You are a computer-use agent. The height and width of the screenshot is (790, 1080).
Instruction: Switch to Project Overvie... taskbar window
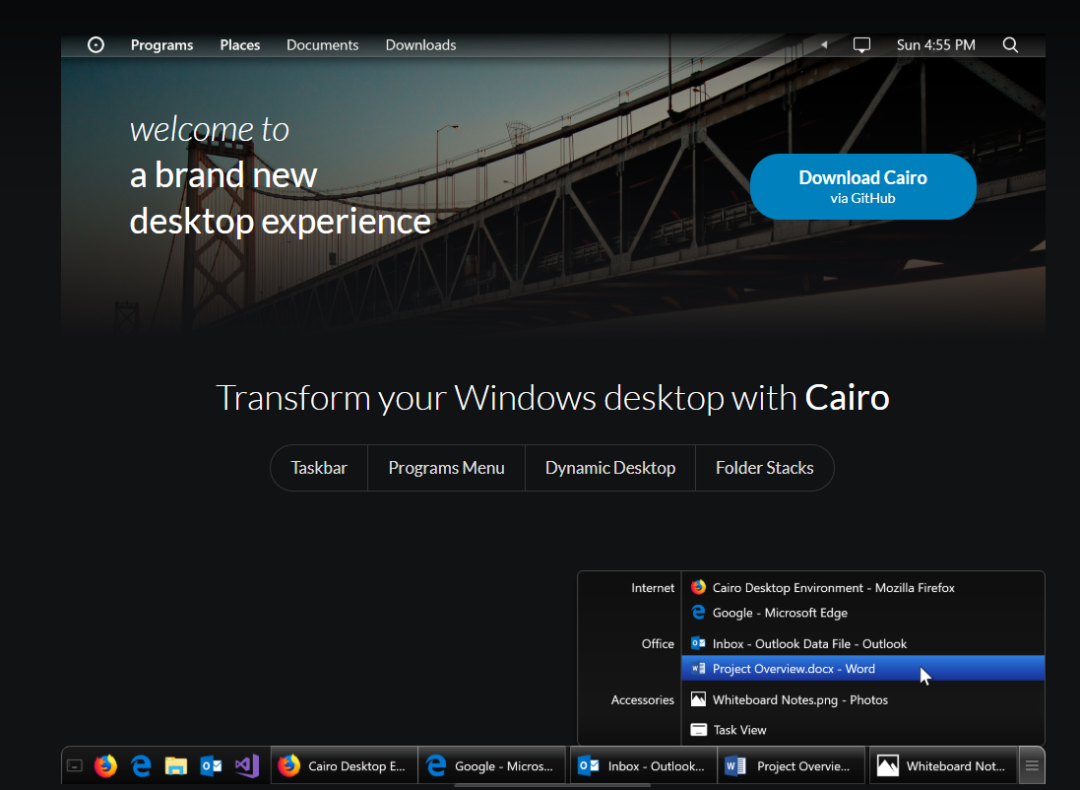[x=793, y=766]
